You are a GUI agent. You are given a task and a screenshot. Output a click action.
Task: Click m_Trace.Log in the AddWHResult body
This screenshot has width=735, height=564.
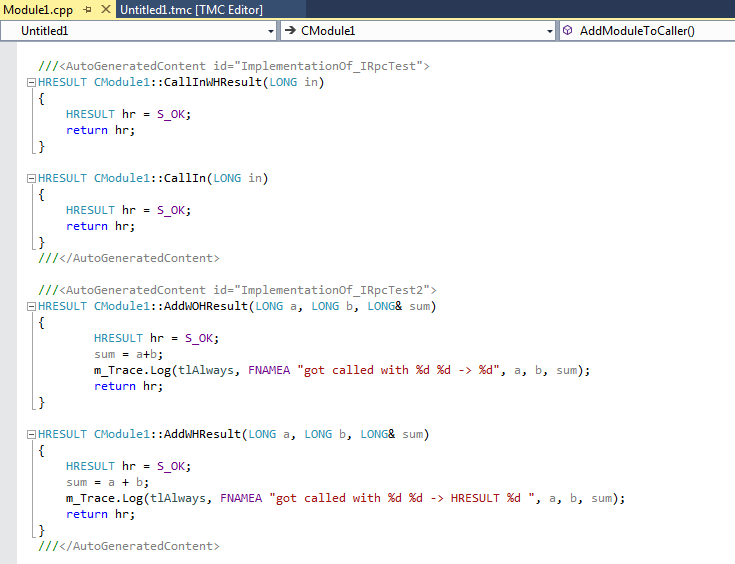pyautogui.click(x=104, y=498)
